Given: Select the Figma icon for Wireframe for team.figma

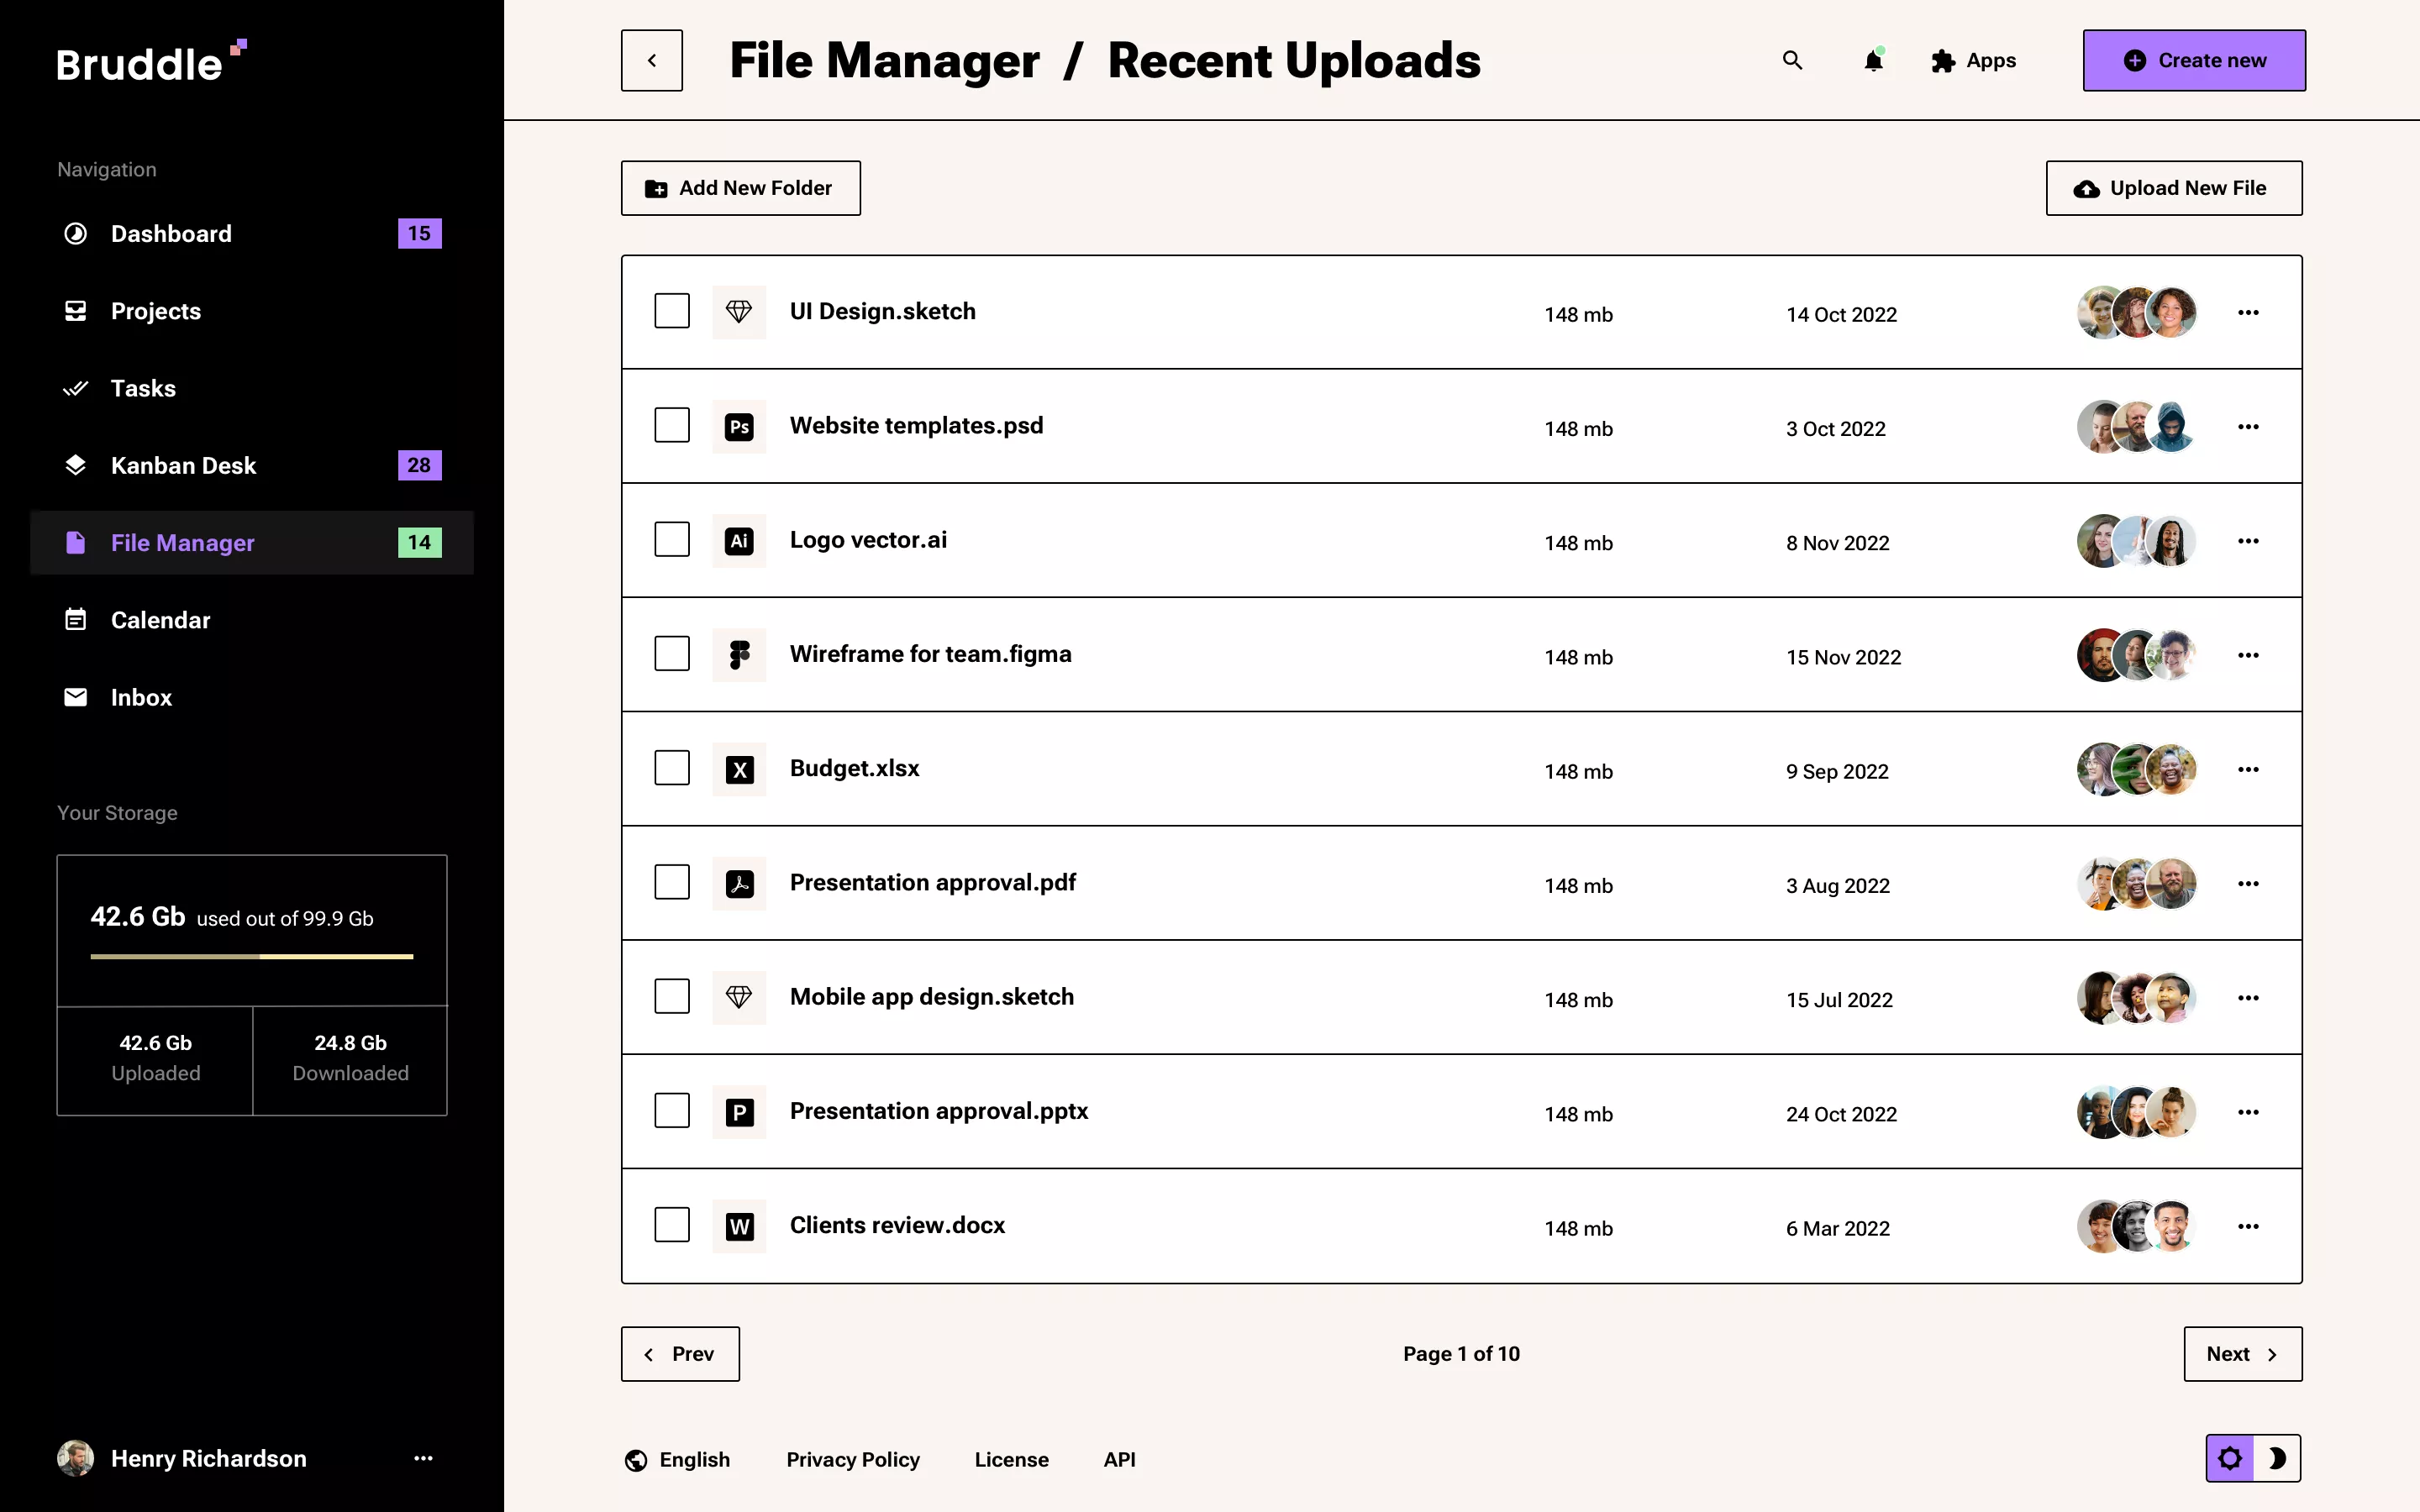Looking at the screenshot, I should point(739,654).
